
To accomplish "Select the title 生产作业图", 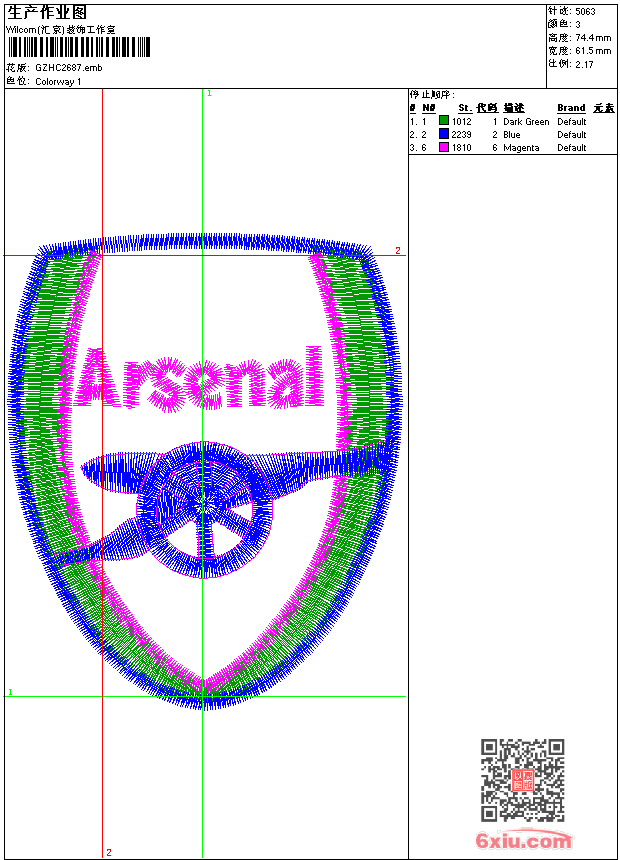I will (x=47, y=13).
